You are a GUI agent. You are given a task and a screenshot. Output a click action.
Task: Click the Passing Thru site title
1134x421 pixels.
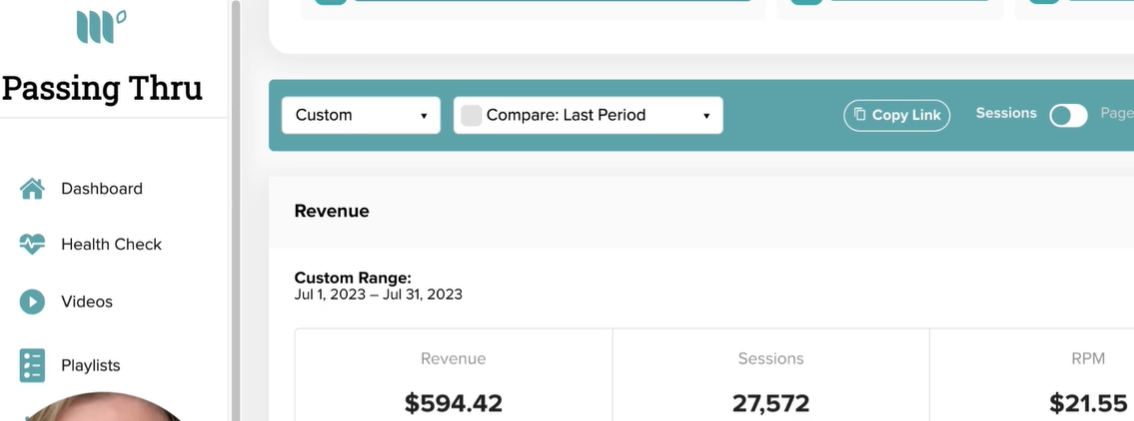103,88
